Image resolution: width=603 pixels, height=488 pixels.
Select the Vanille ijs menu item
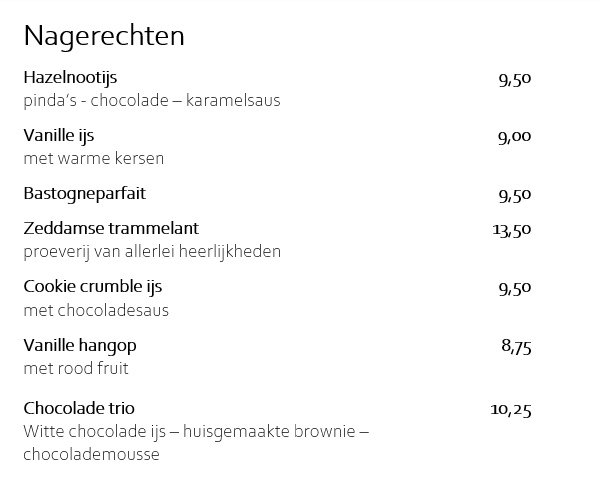click(x=59, y=135)
